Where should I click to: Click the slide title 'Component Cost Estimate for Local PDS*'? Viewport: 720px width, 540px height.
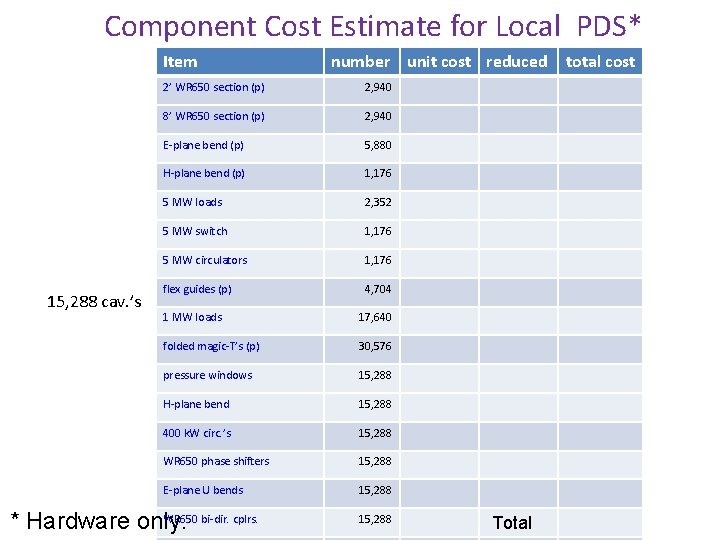tap(372, 26)
